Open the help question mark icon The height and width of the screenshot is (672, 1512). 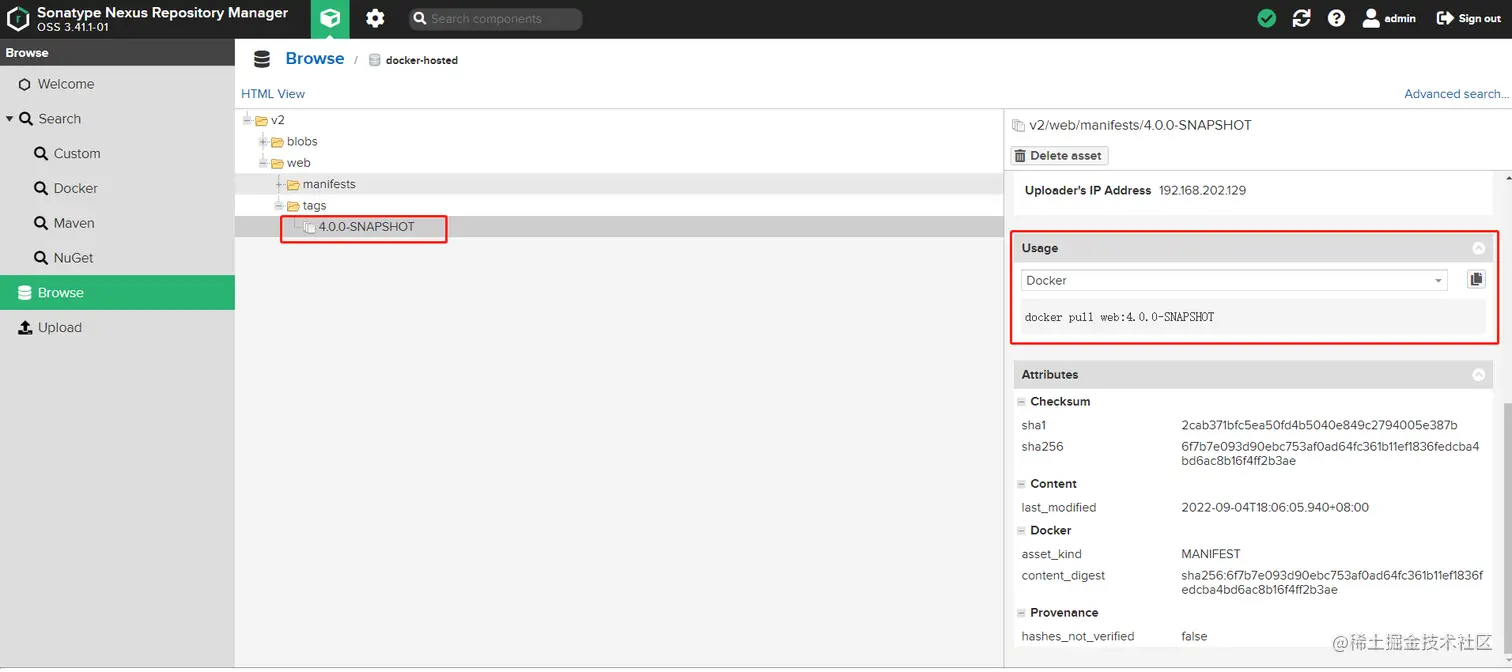coord(1336,18)
